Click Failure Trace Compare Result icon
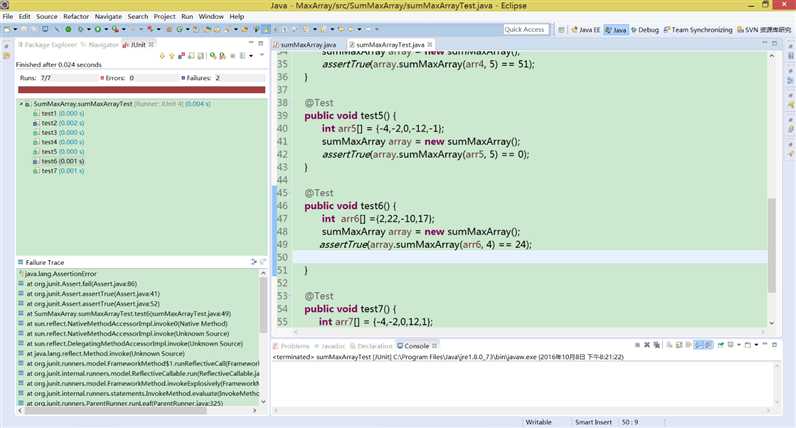Screen dimensions: 796x428 tap(262, 262)
